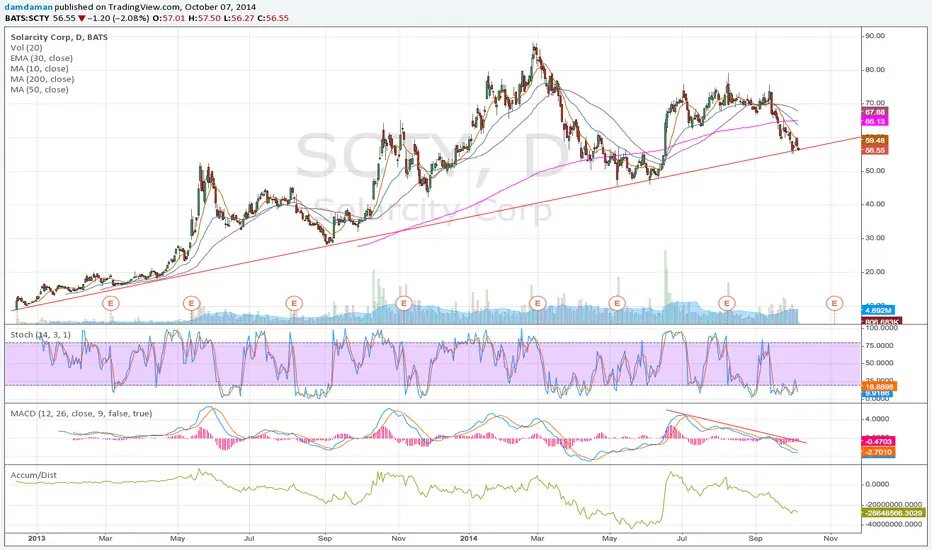Click the orange 18.8896 stochastic value tag

879,386
